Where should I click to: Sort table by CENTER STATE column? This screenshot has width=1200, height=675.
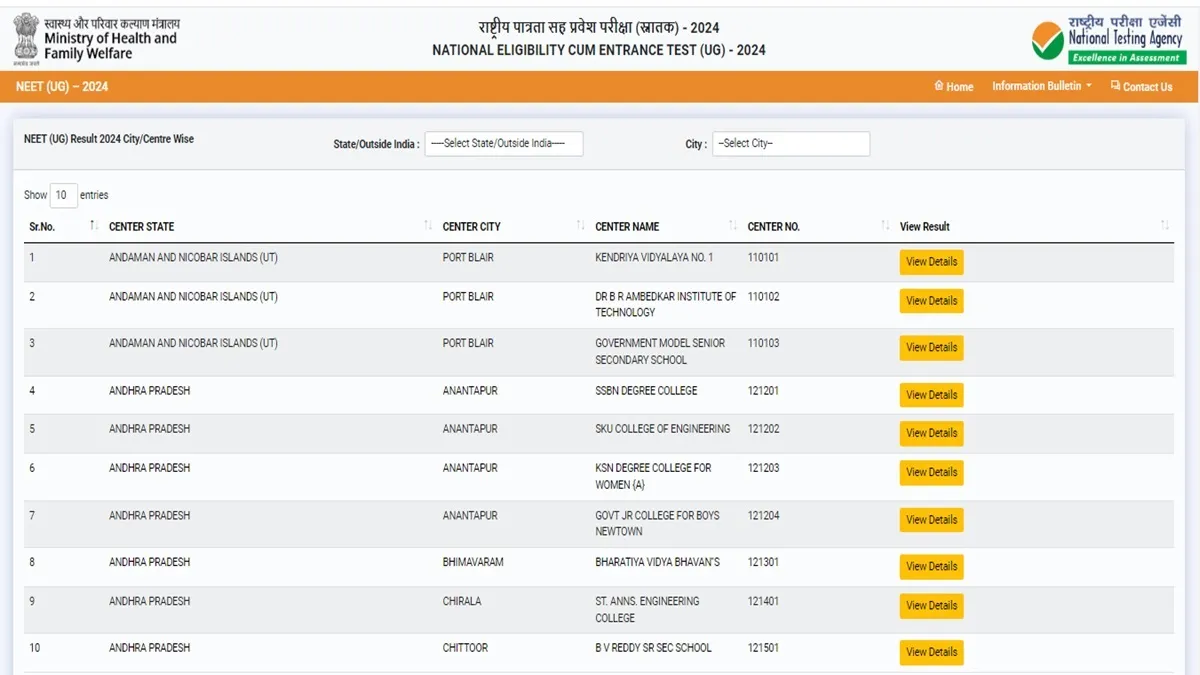click(x=269, y=226)
